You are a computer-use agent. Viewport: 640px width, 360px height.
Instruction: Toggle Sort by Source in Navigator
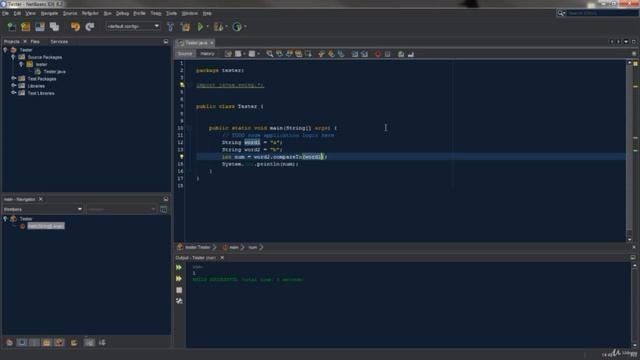[102, 342]
